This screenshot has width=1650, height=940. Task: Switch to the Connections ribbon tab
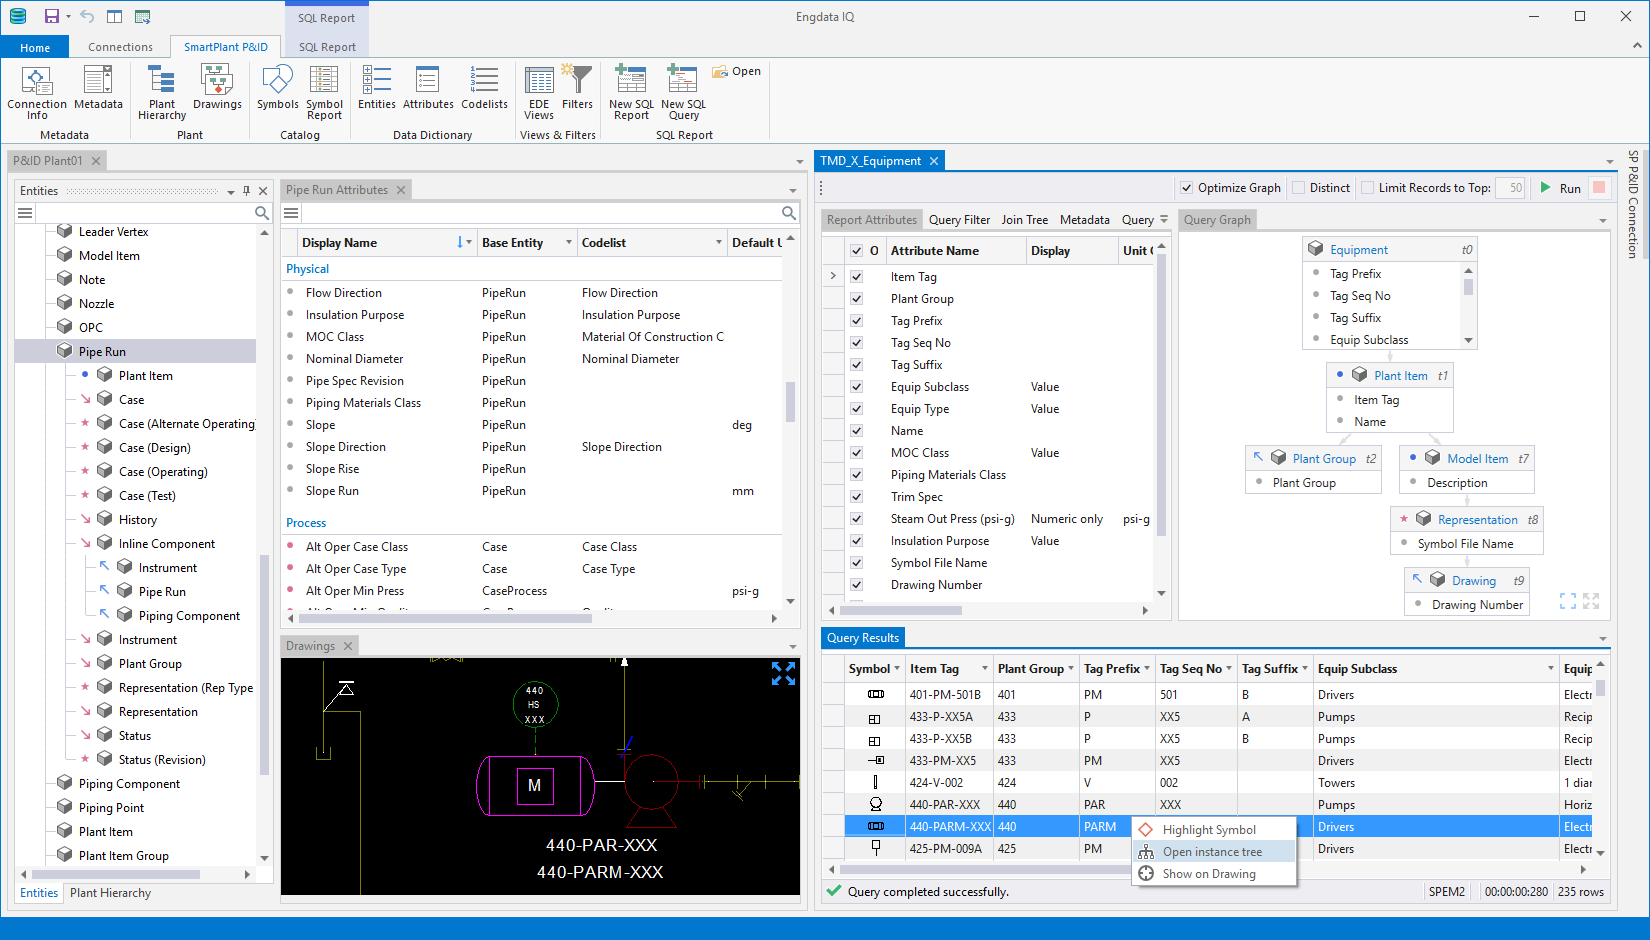click(120, 46)
